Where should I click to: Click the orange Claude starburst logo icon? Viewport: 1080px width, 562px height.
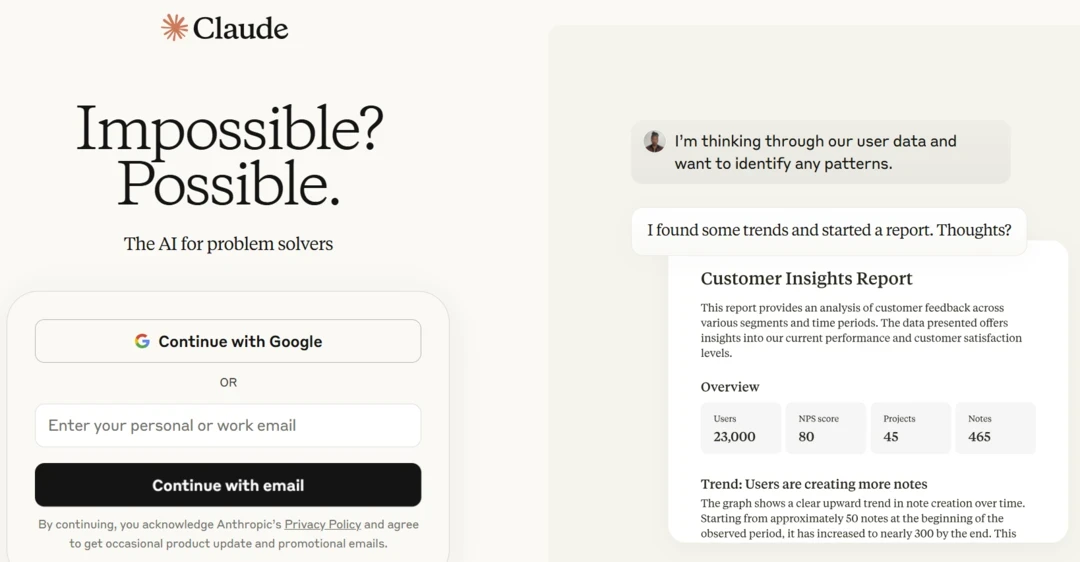tap(175, 28)
